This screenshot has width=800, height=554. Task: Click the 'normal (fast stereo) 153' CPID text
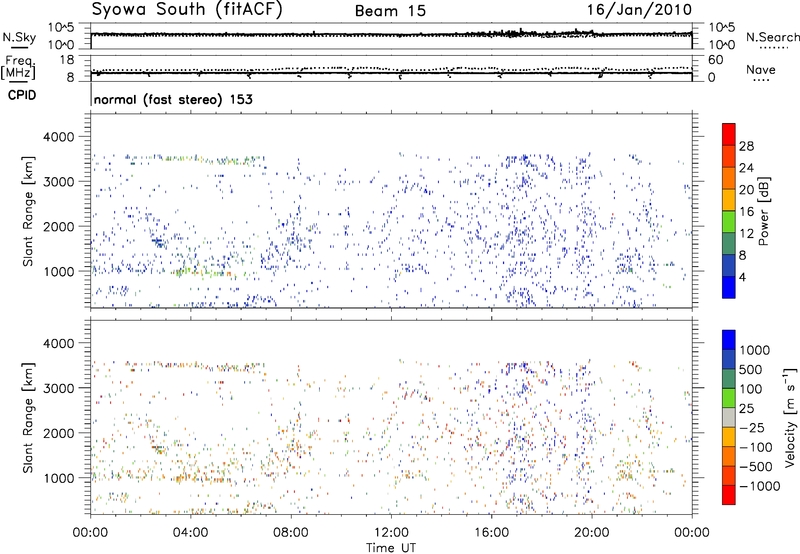pos(173,99)
